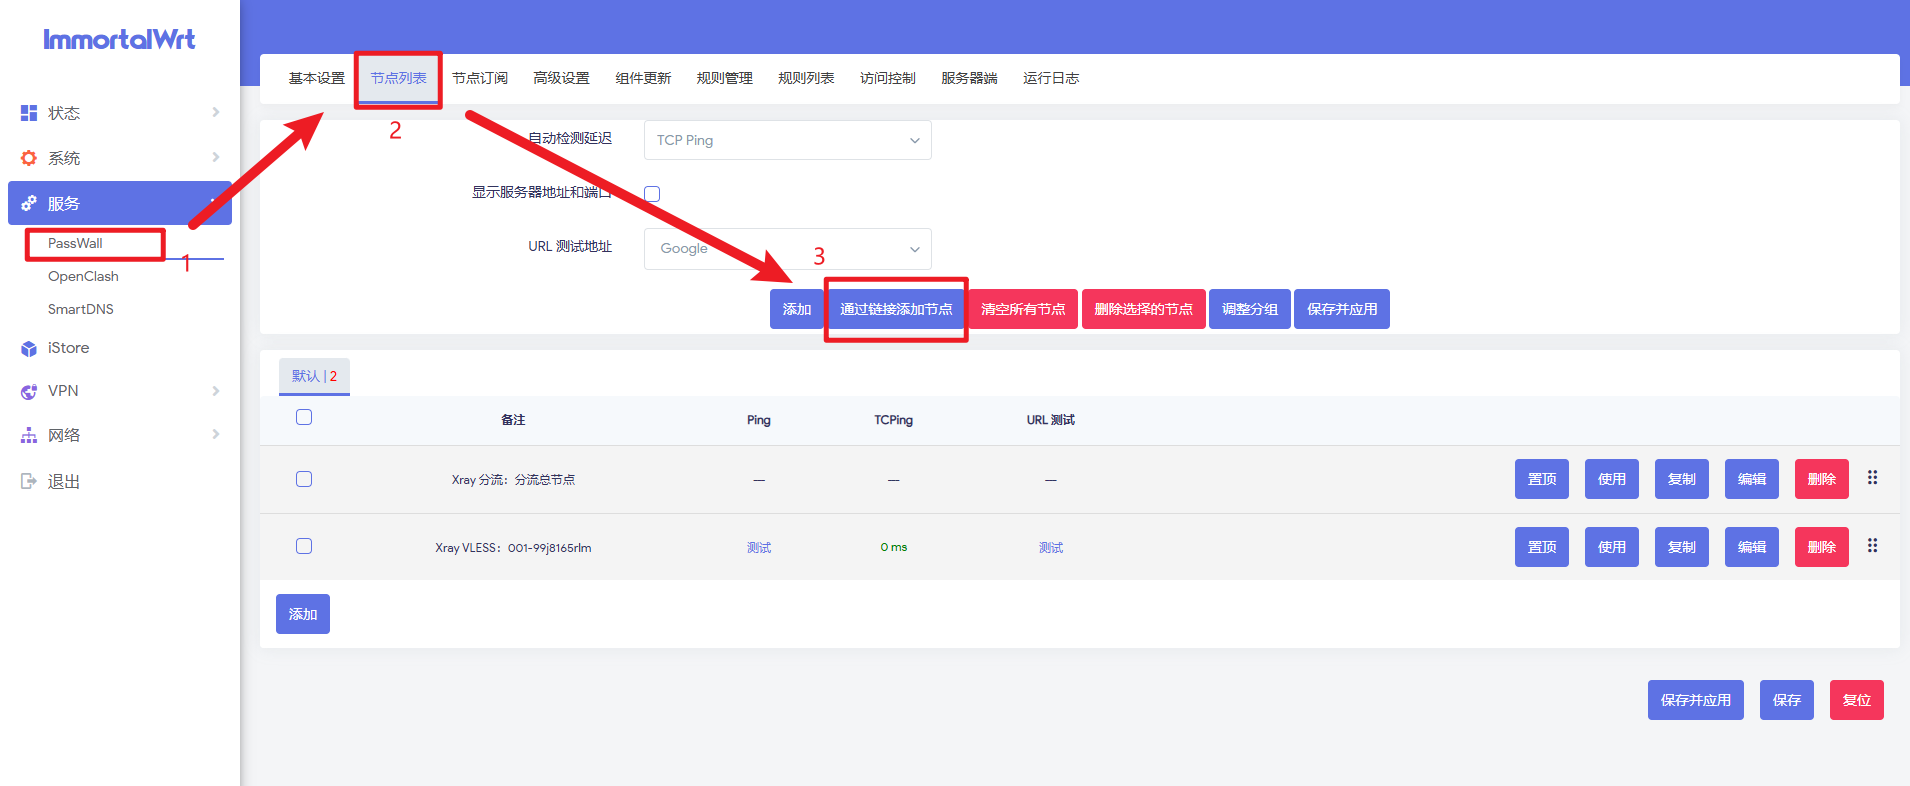
Task: Click the iStore box icon
Action: (29, 349)
